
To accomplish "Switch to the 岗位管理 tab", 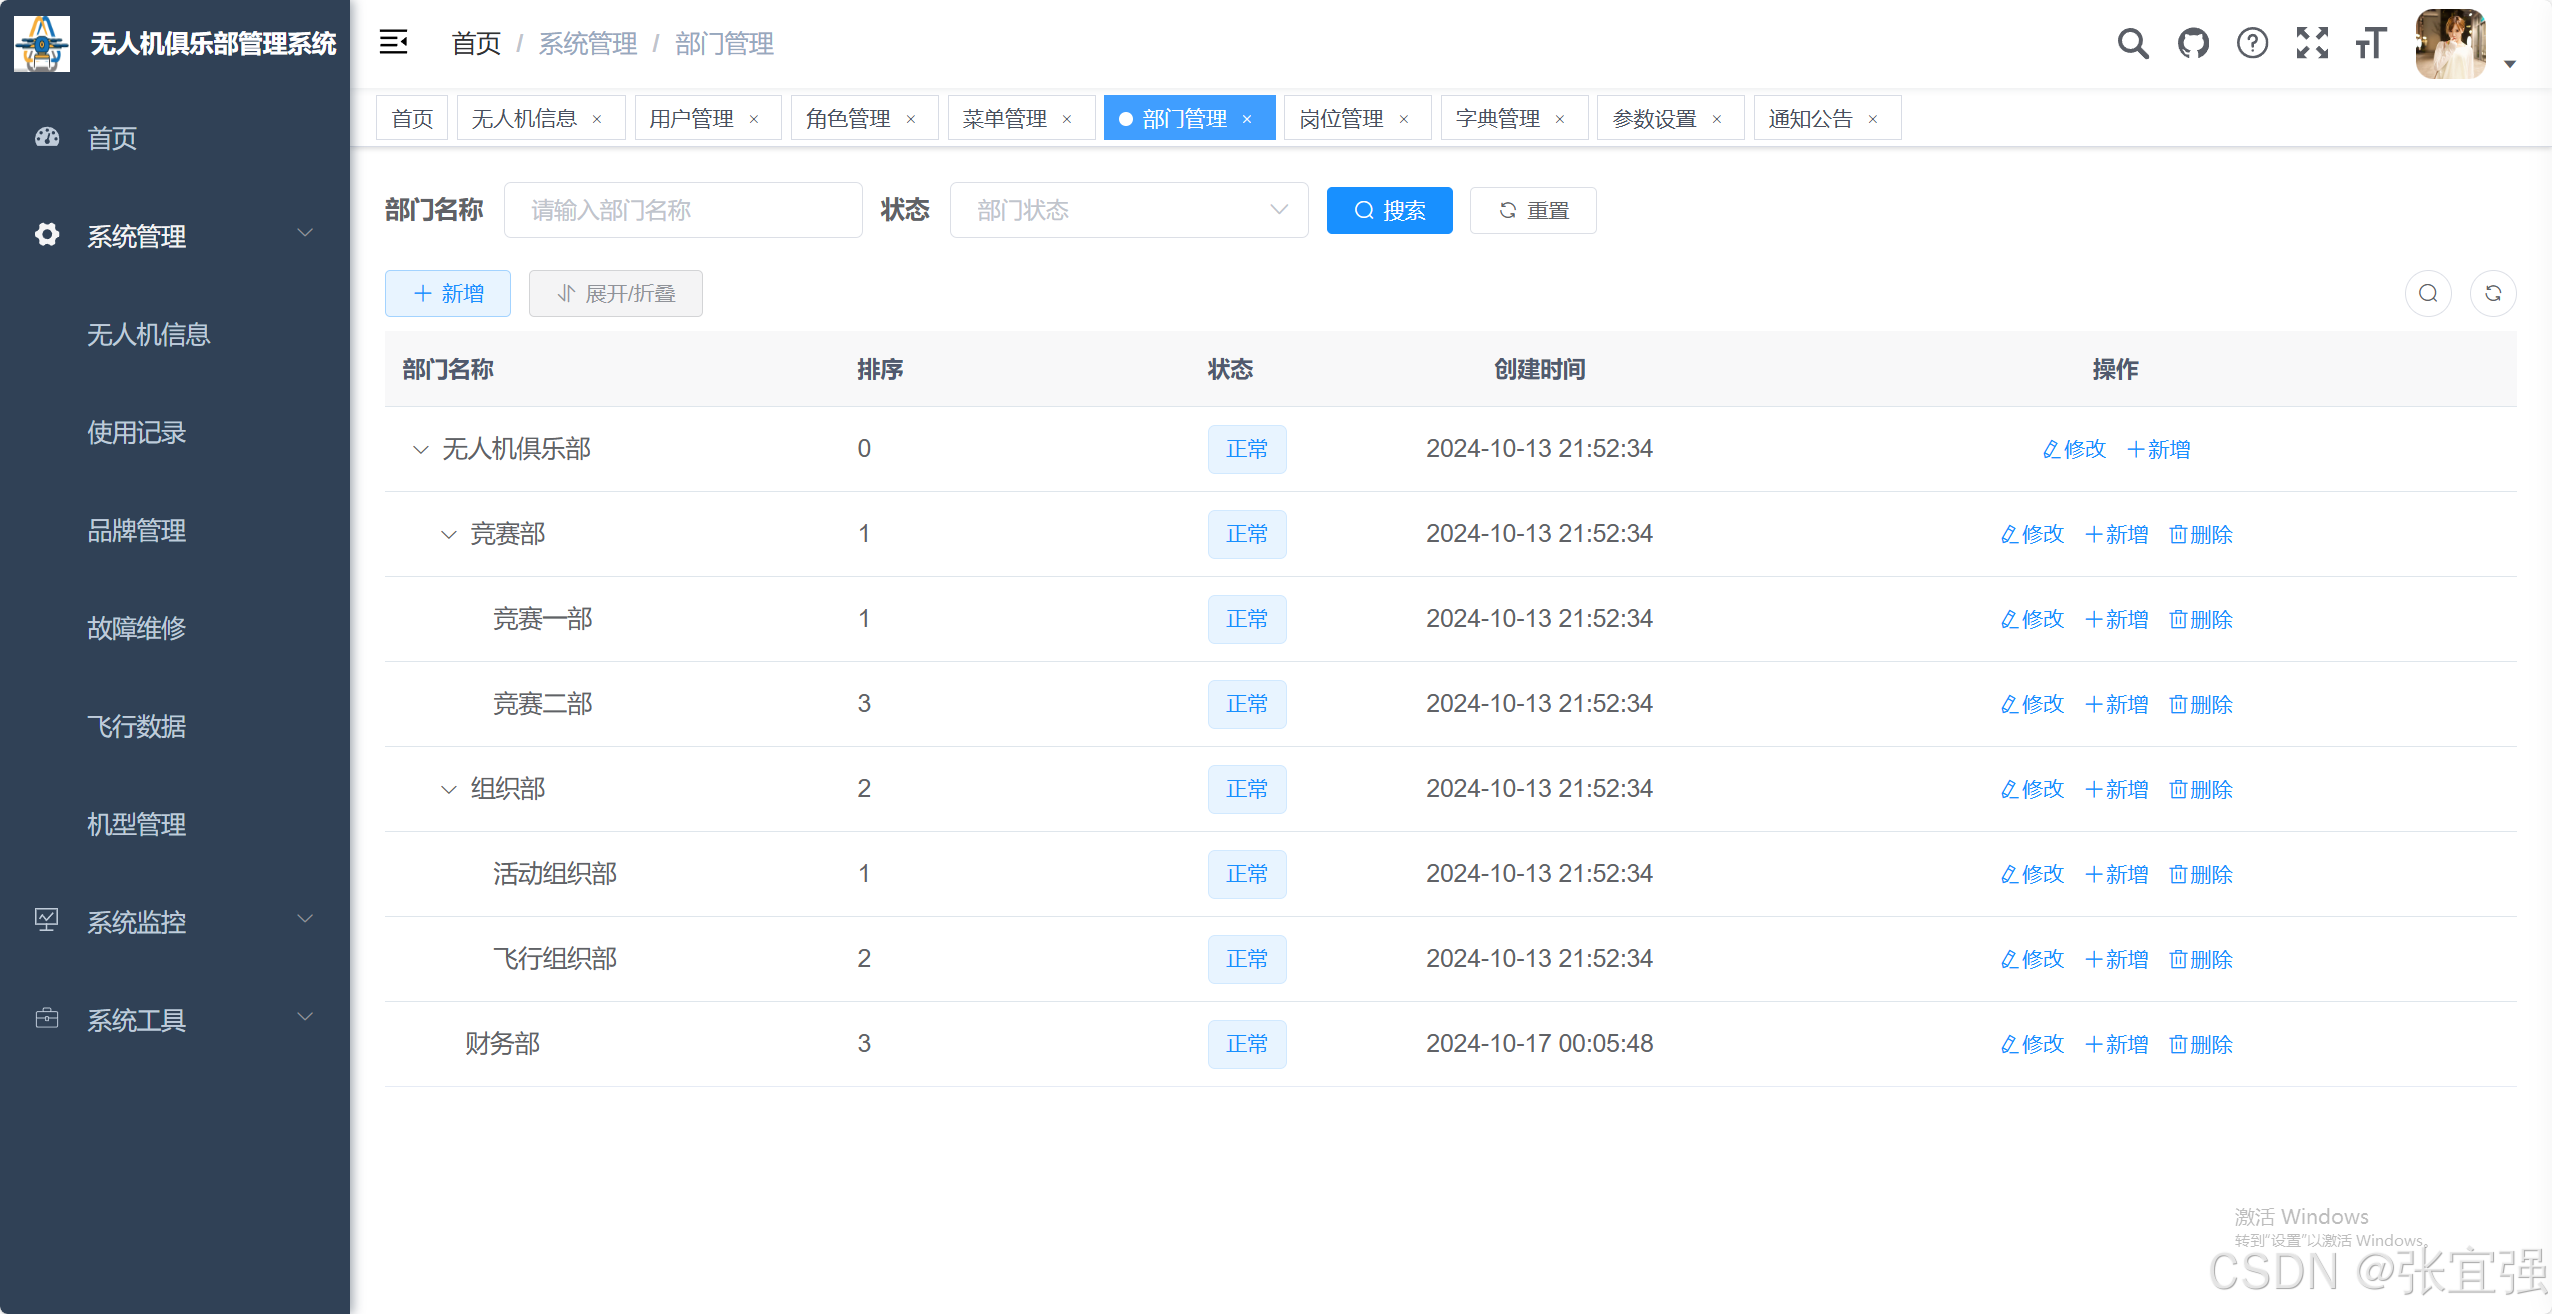I will coord(1340,119).
